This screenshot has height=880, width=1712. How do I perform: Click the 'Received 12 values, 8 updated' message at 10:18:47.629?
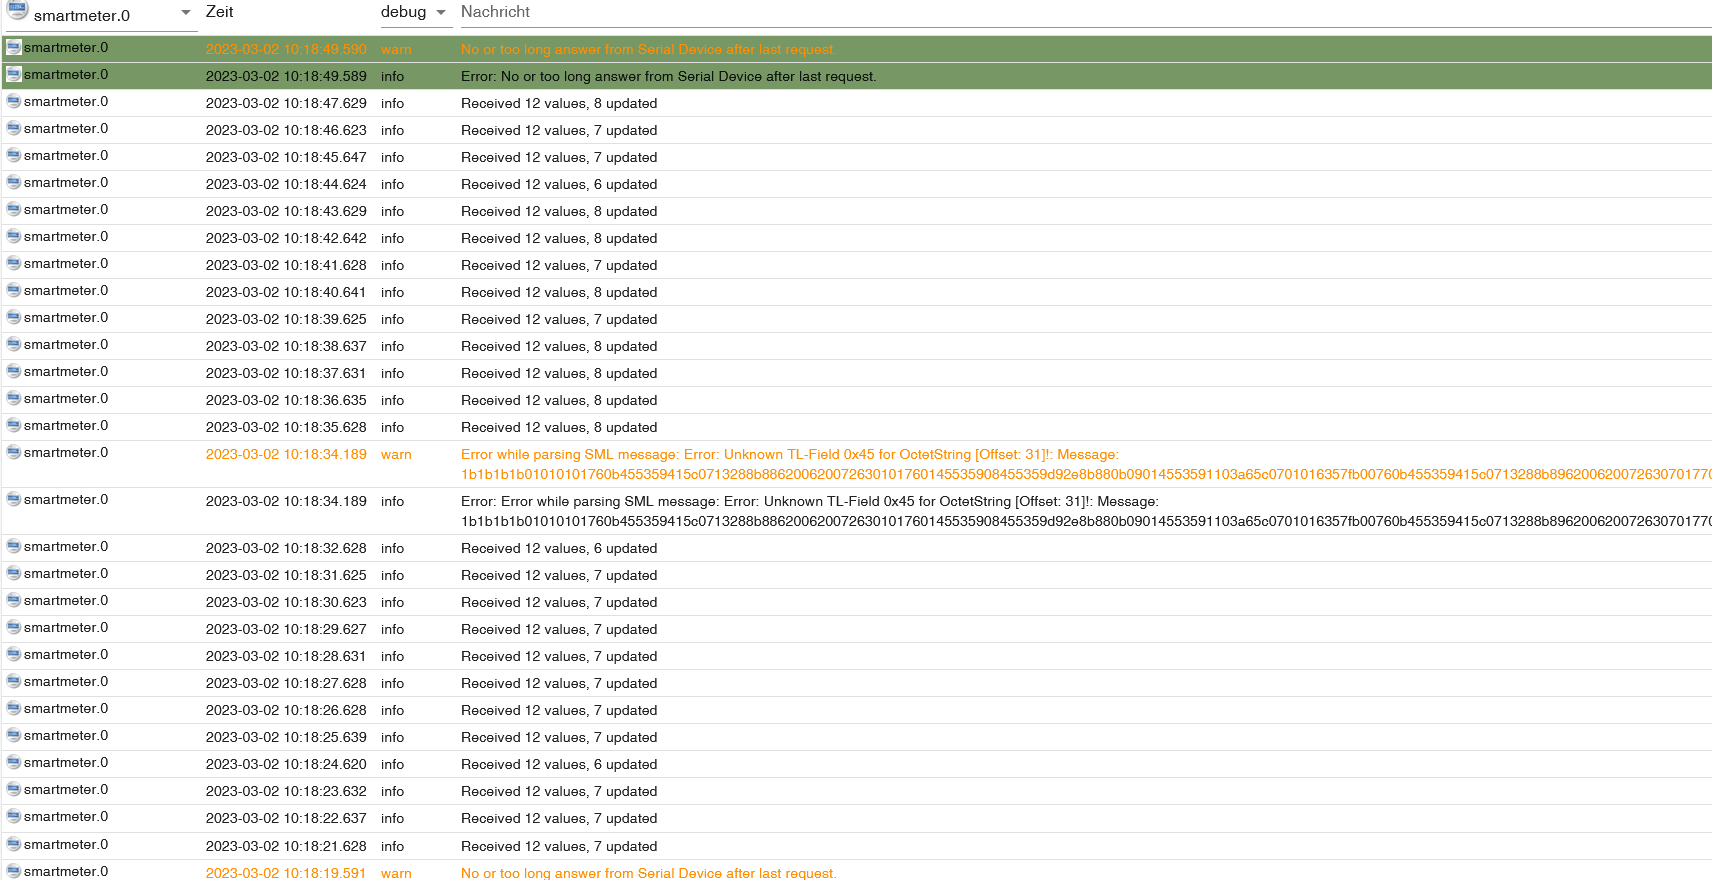(x=559, y=103)
